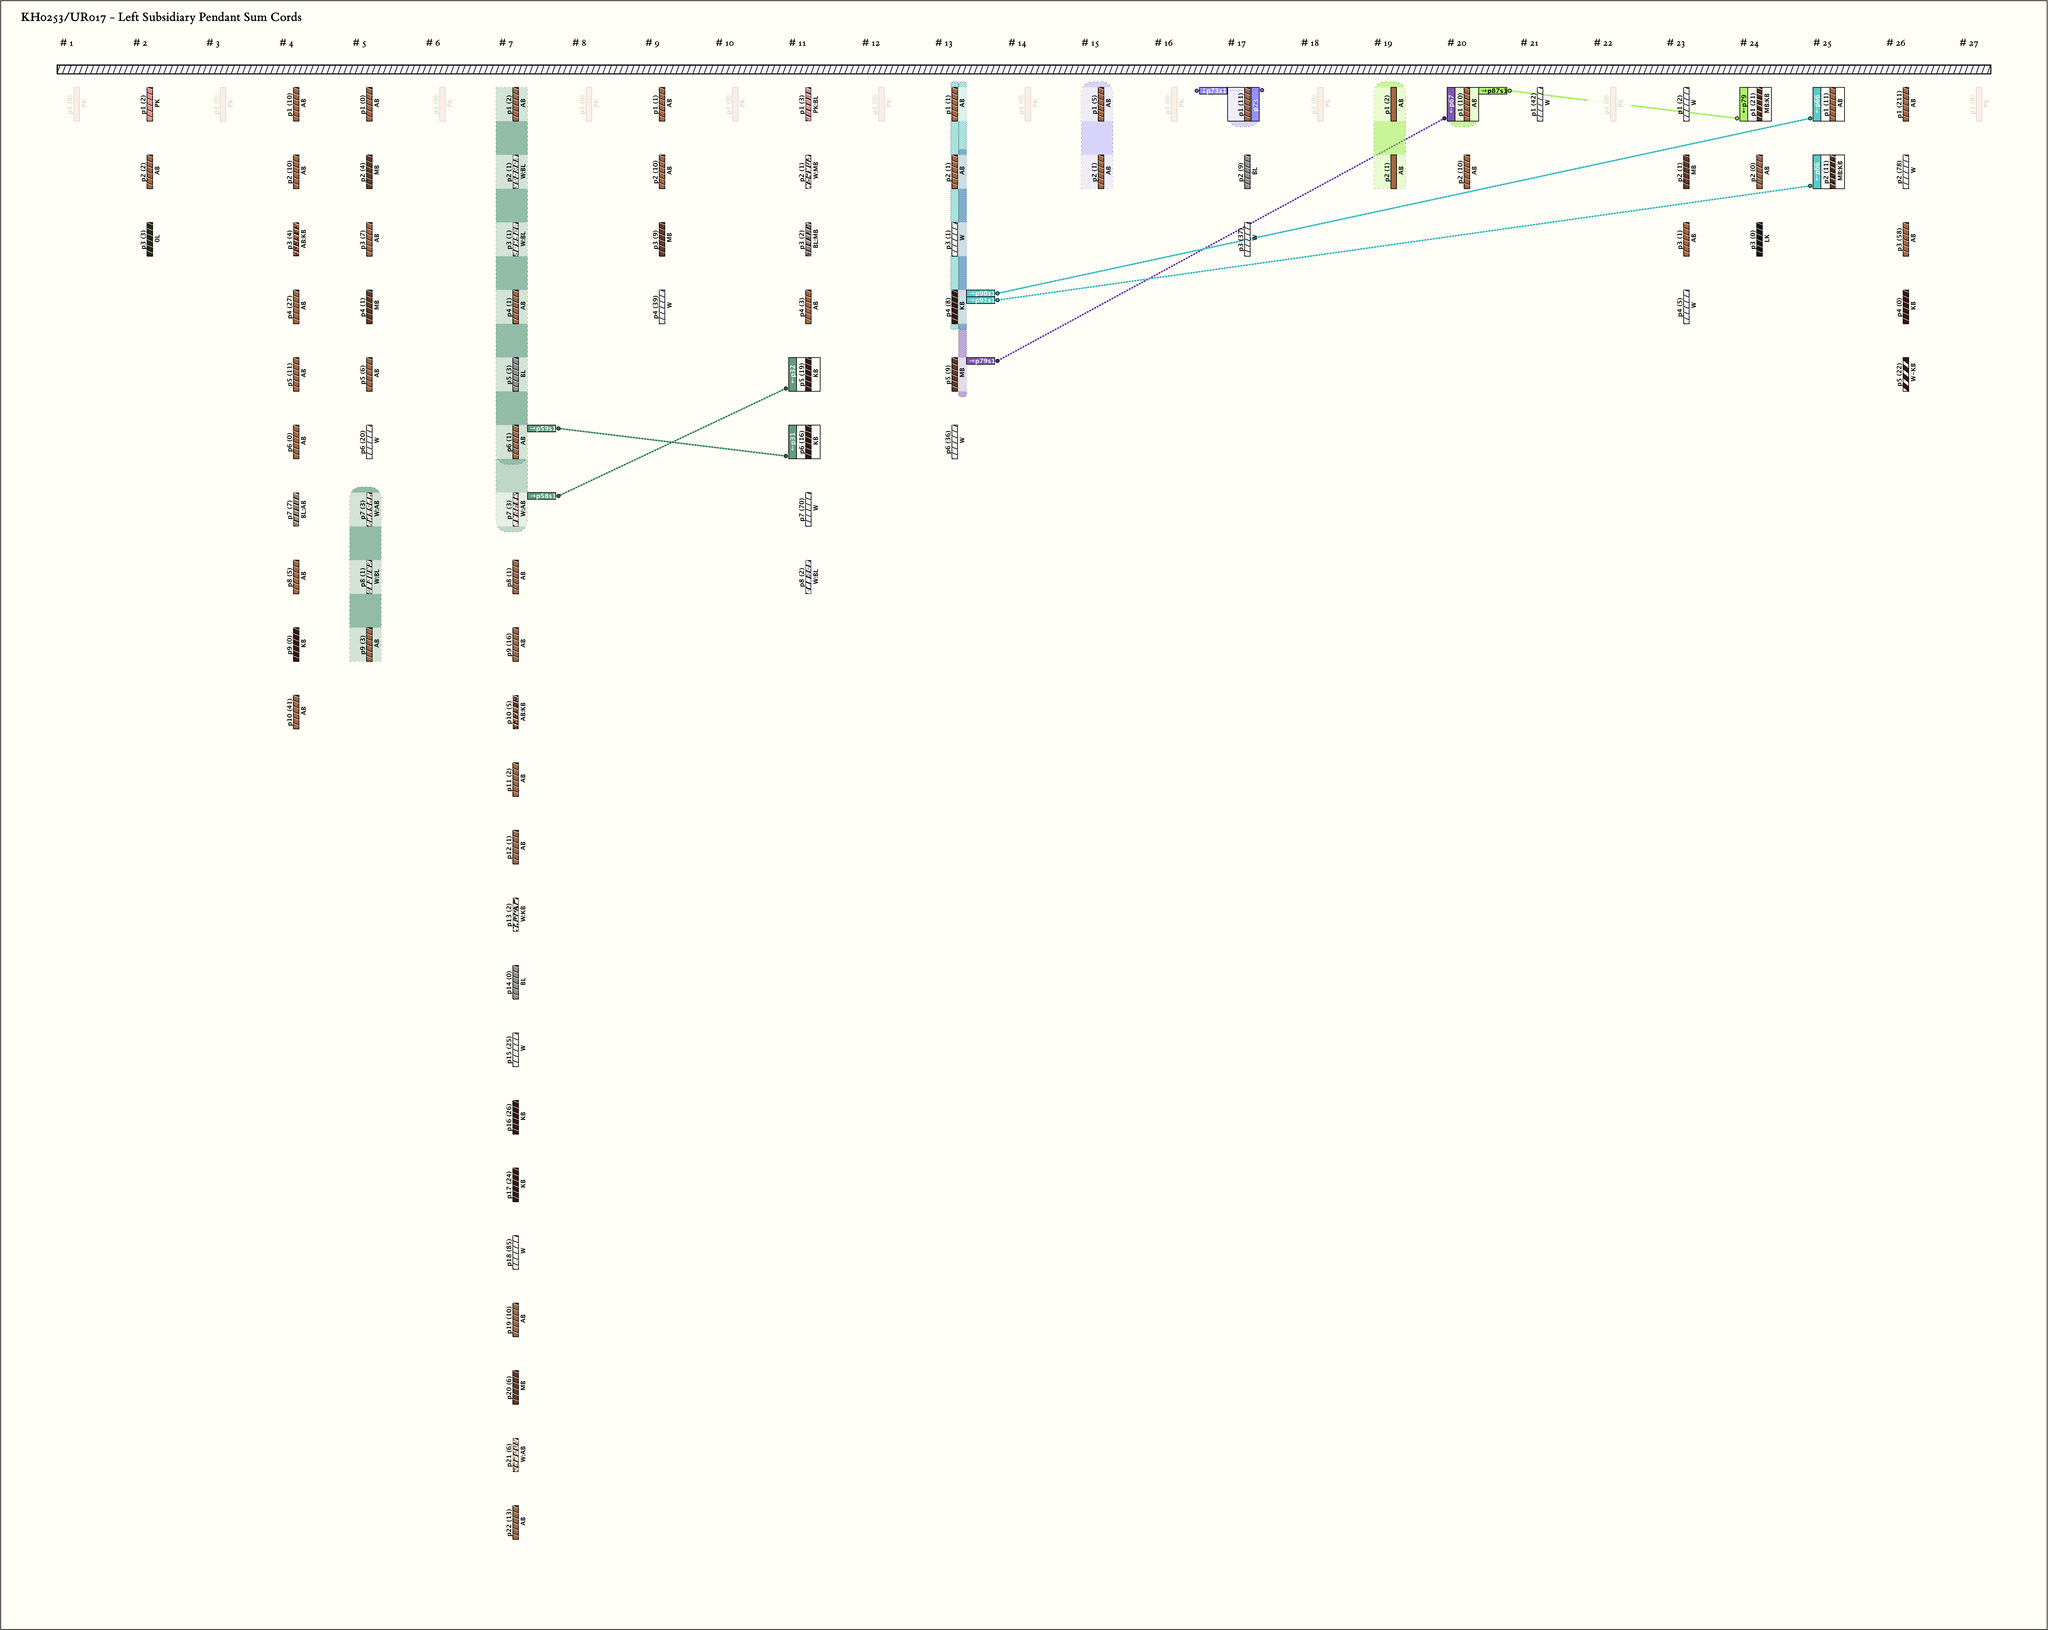Click the →p91s1 cyan link label
The height and width of the screenshot is (1630, 2048).
tap(981, 300)
